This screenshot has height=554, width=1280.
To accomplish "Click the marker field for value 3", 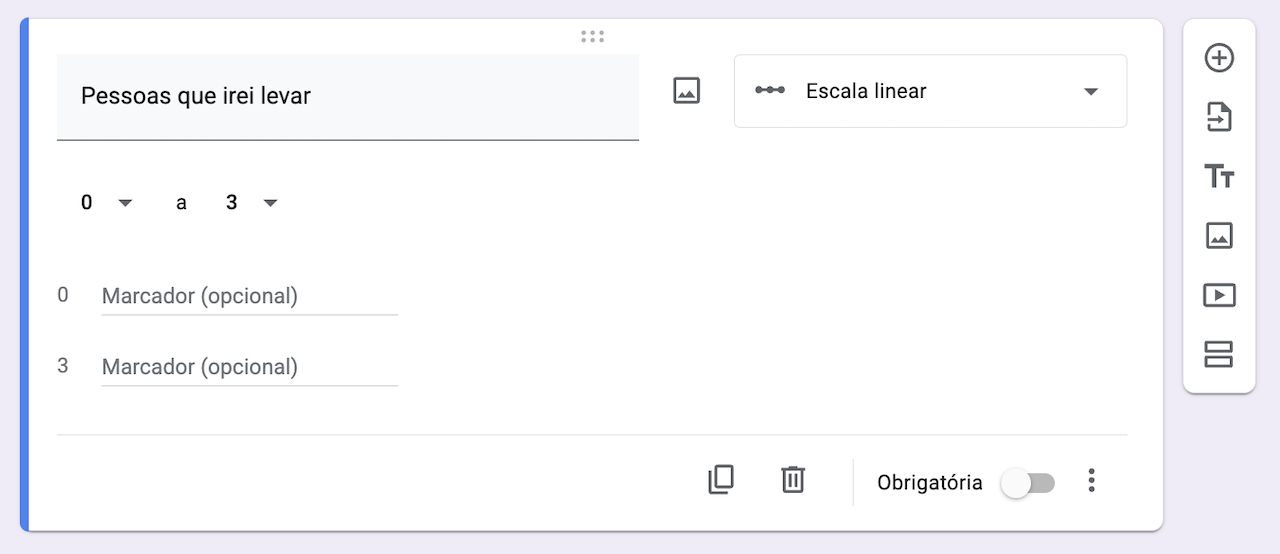I will point(249,367).
